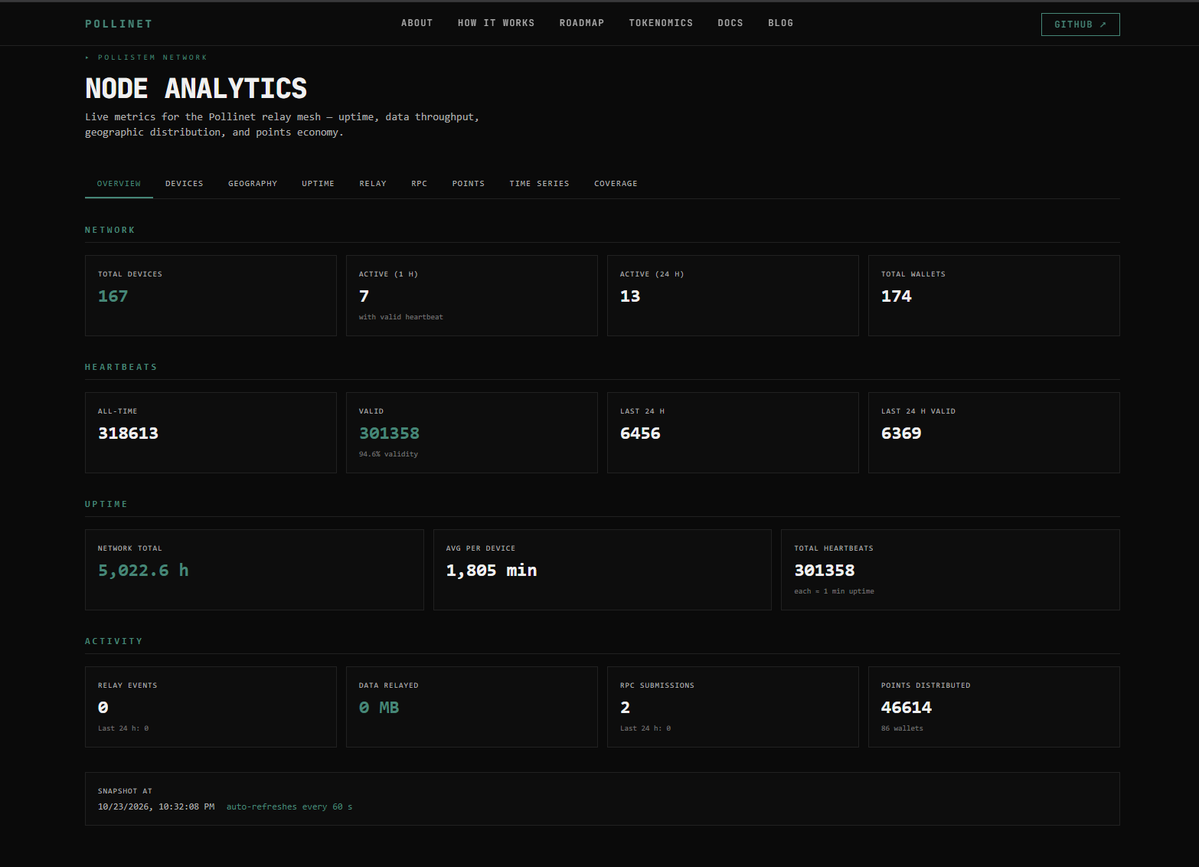Click the Last 24 H Valid value 6369
This screenshot has width=1199, height=867.
pyautogui.click(x=901, y=434)
